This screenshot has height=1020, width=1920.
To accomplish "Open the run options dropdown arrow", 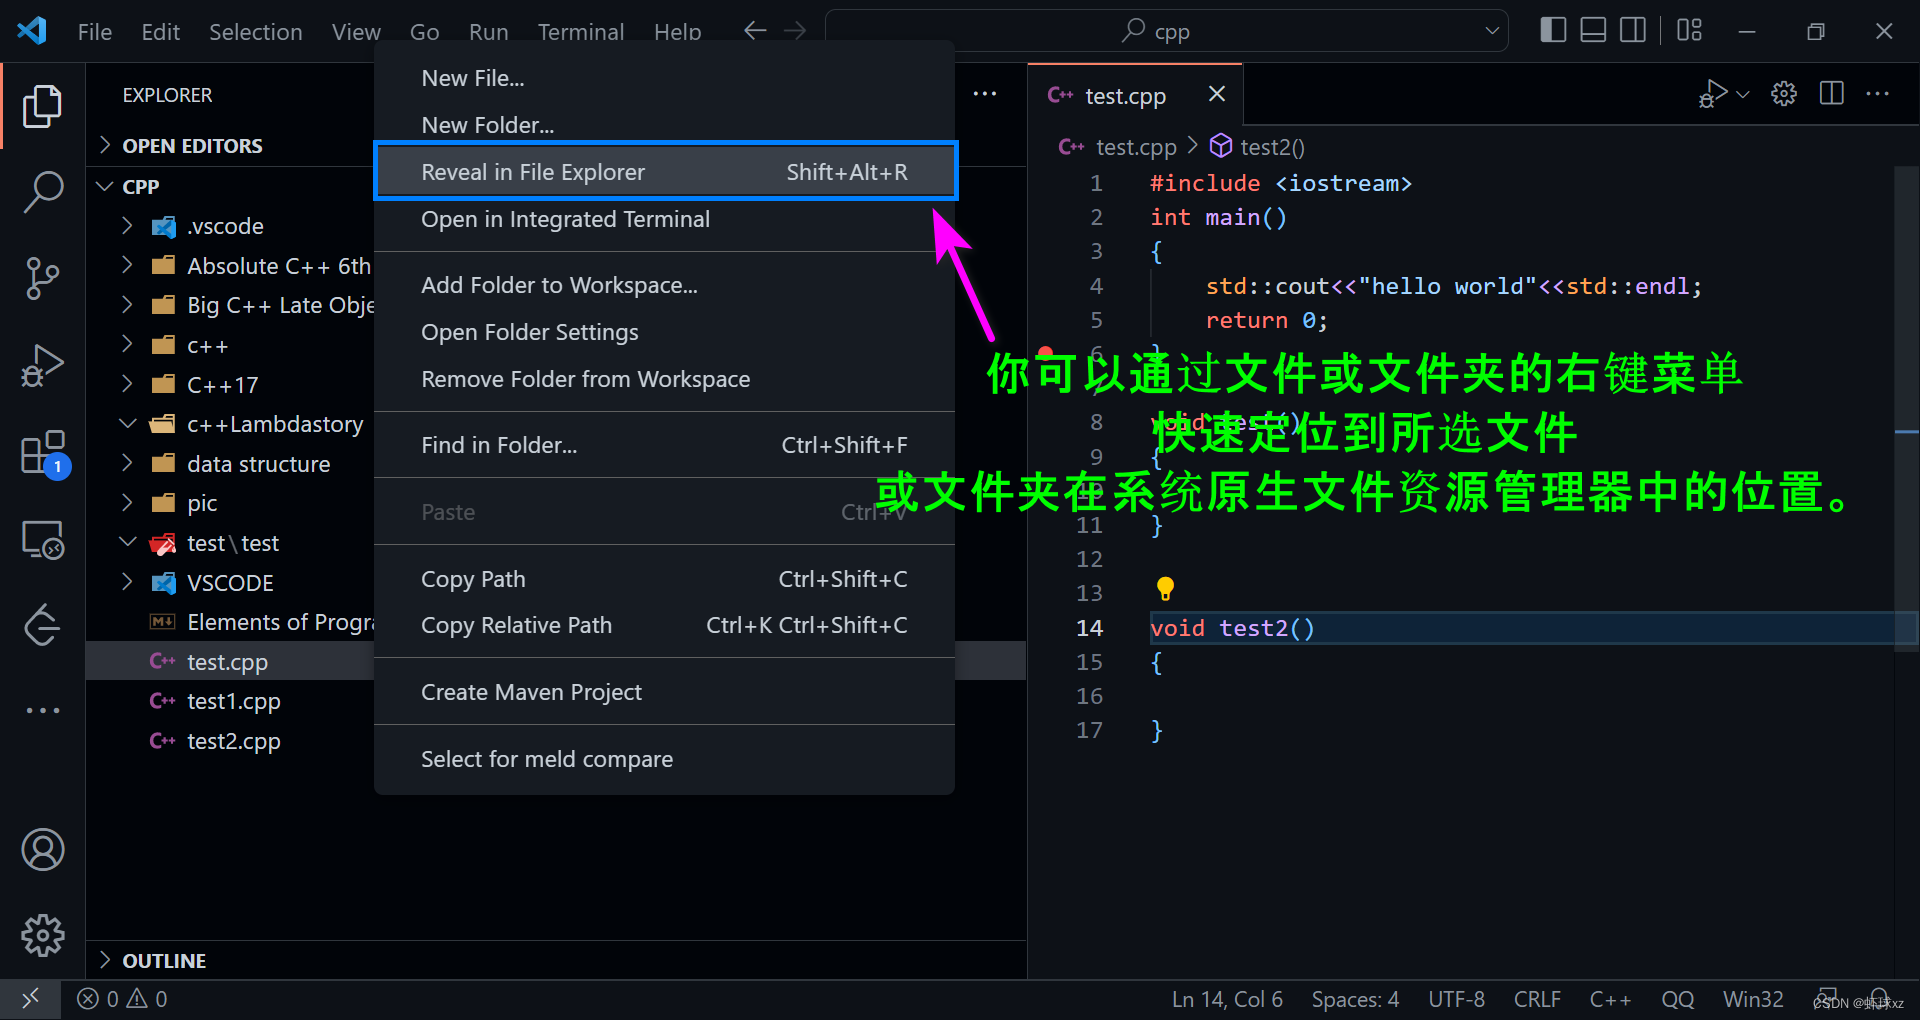I will [x=1743, y=94].
